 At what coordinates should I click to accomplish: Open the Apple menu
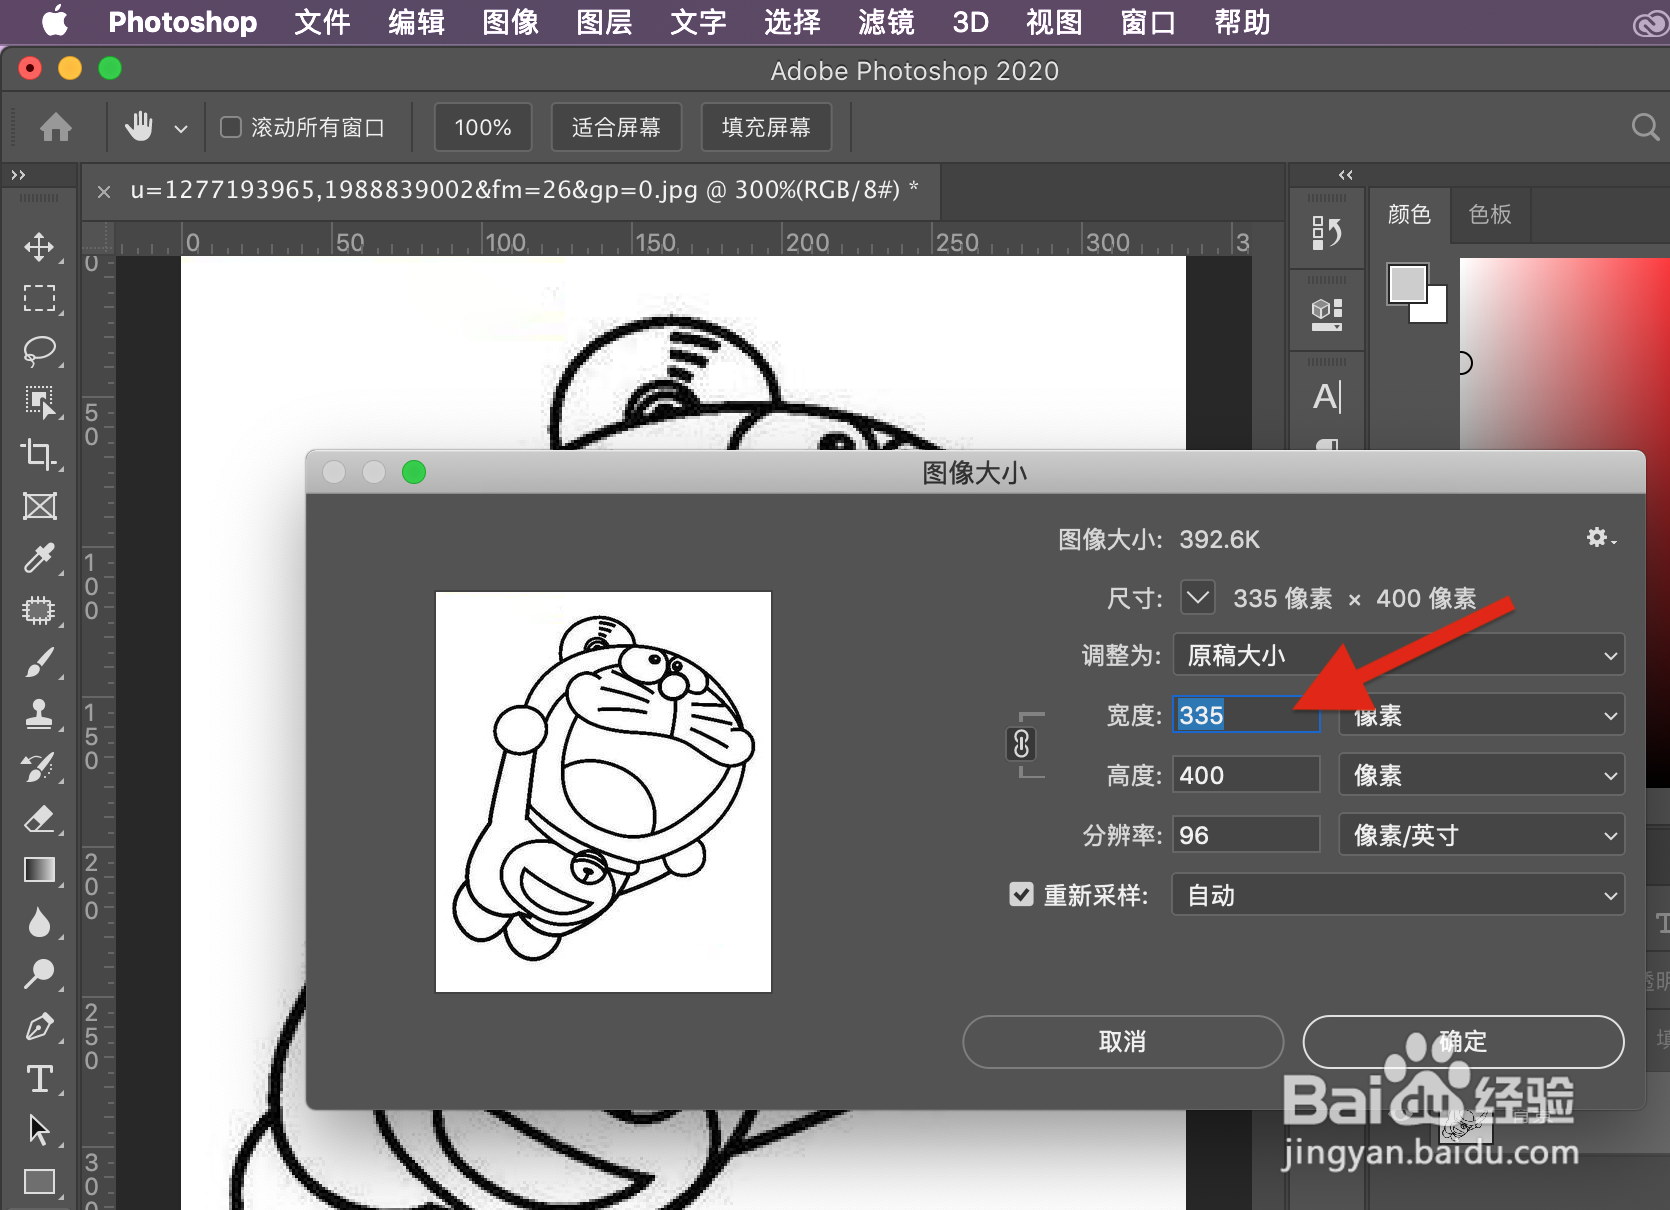55,21
